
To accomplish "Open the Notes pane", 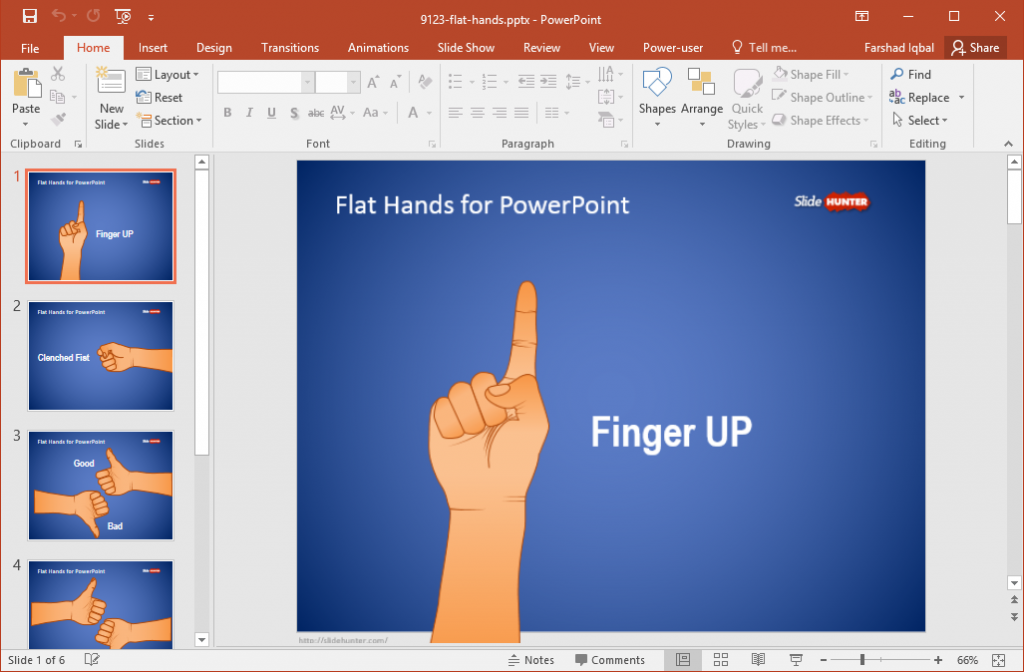I will click(x=532, y=659).
